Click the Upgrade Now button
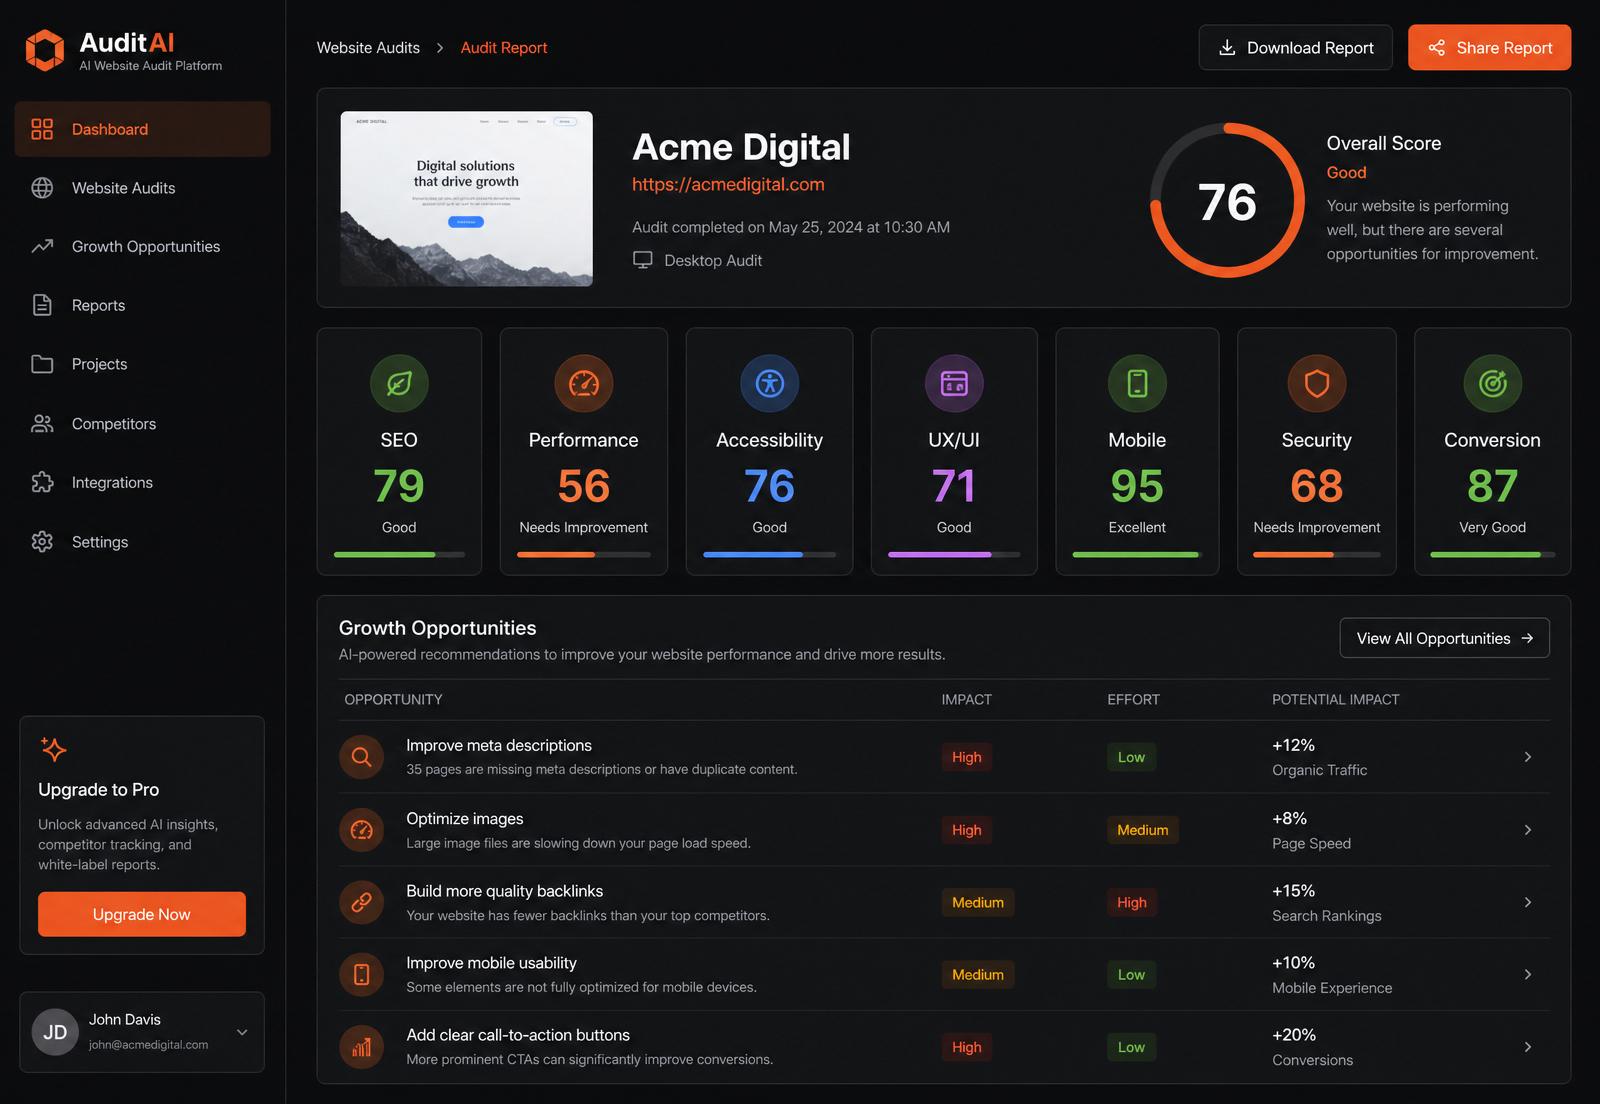 (x=142, y=914)
